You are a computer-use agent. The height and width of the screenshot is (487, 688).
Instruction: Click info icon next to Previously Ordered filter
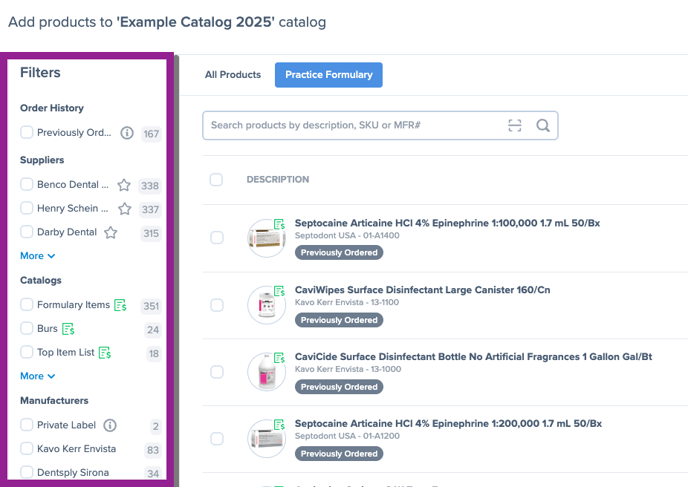pyautogui.click(x=127, y=132)
